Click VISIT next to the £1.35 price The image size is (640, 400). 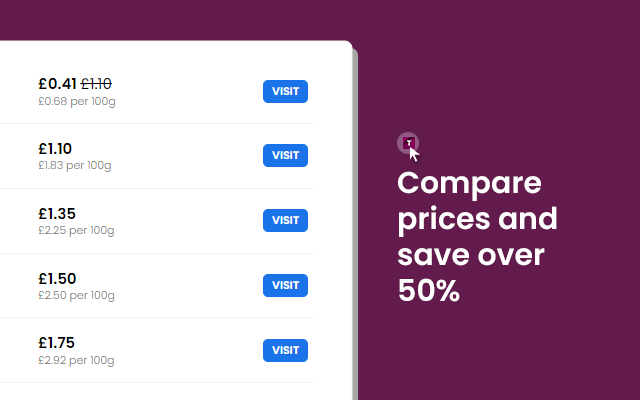(x=285, y=220)
